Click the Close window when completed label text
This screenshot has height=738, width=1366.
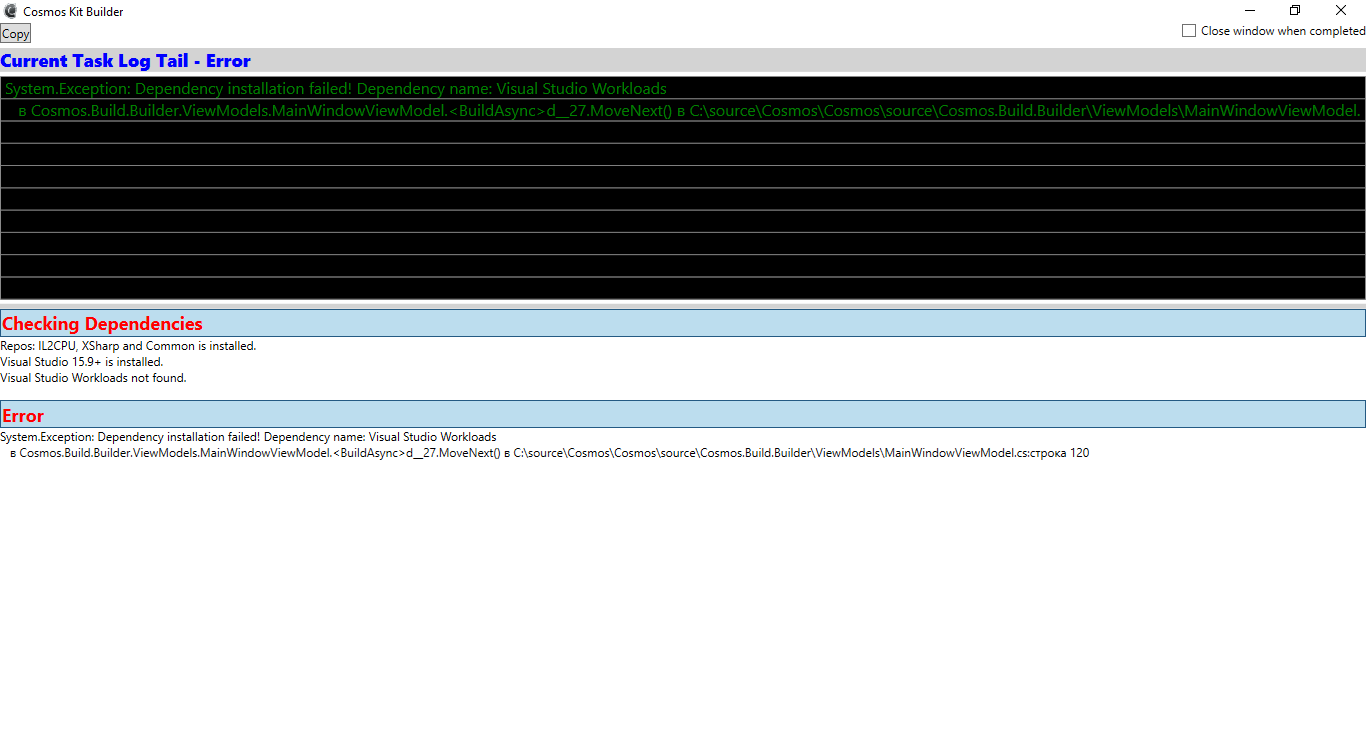click(x=1281, y=30)
